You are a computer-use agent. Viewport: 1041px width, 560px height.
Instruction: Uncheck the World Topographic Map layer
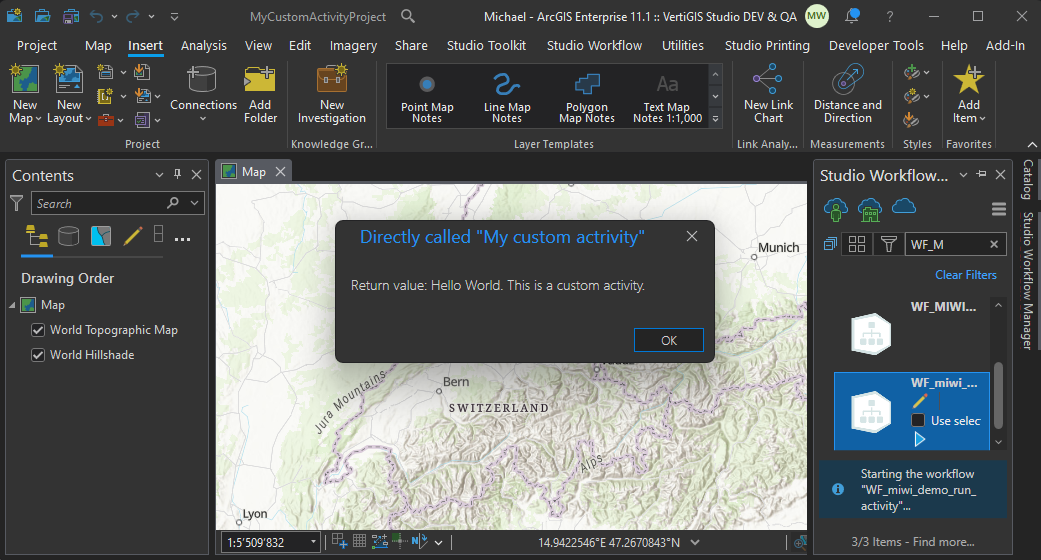tap(38, 330)
